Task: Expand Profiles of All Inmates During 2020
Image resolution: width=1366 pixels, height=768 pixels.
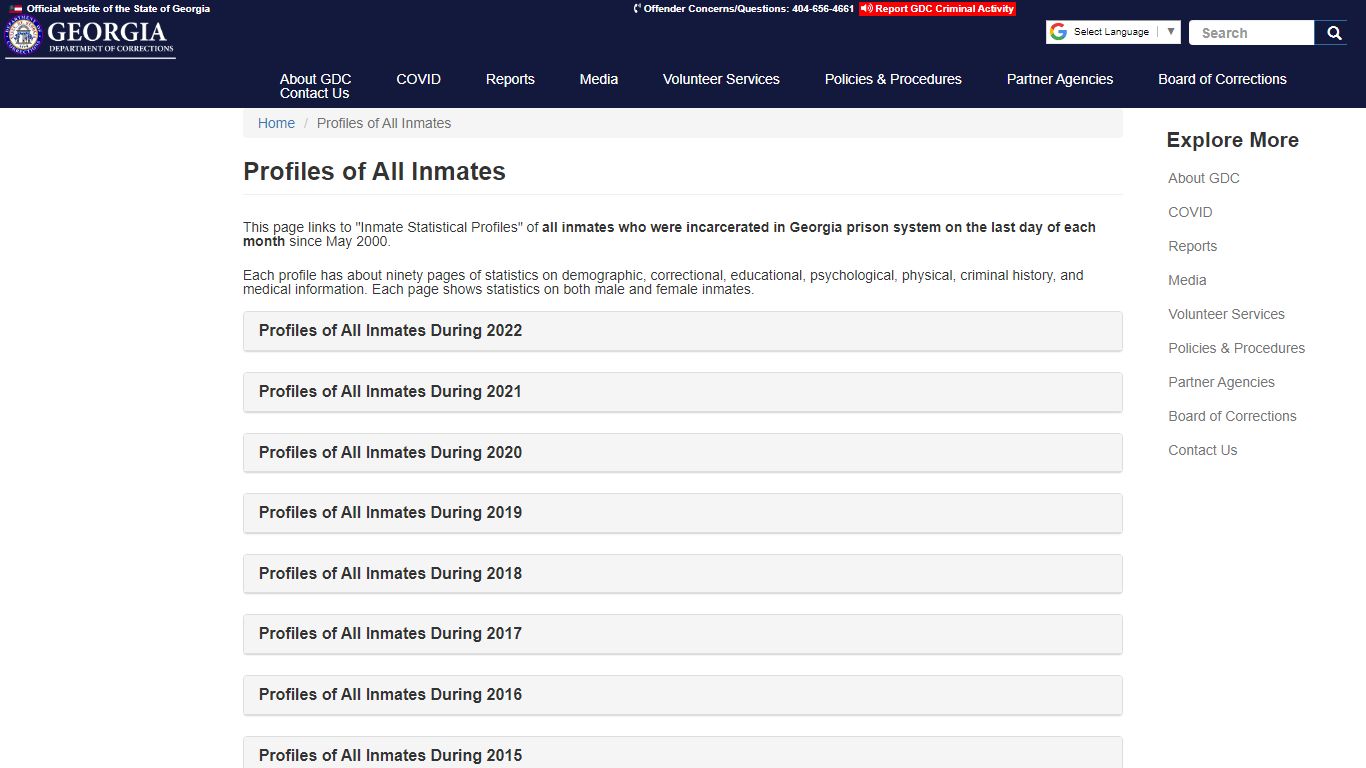Action: click(683, 453)
